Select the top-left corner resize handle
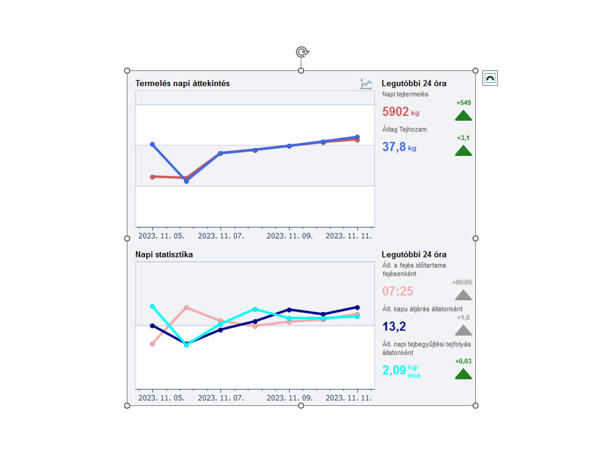This screenshot has height=462, width=616. (127, 71)
